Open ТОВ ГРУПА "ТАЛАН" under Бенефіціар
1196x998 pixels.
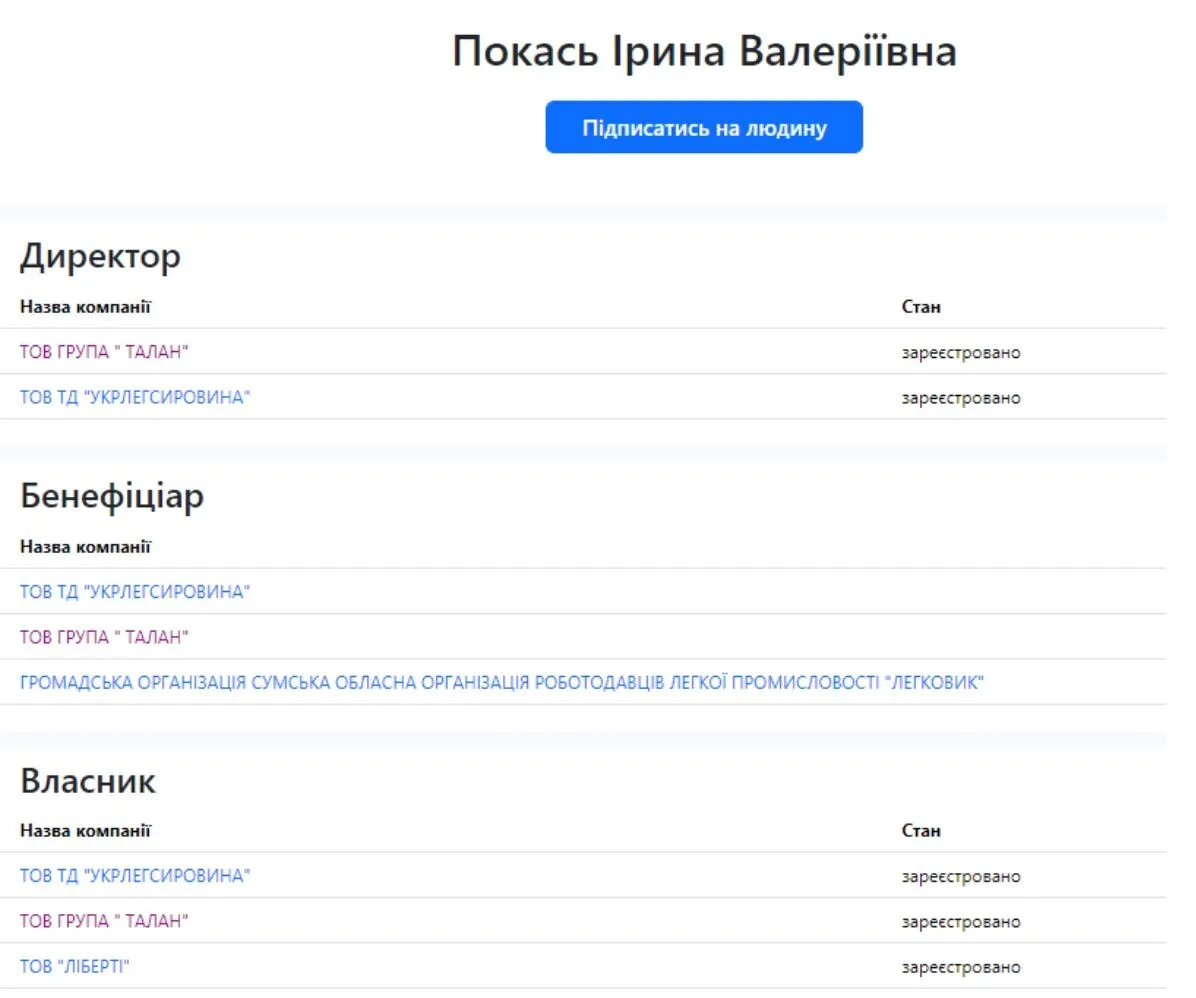104,636
